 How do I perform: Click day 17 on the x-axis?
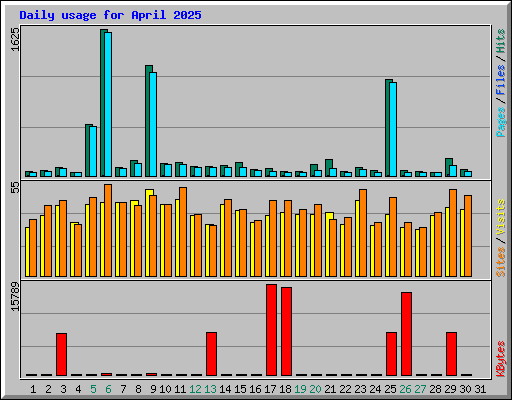pyautogui.click(x=270, y=389)
